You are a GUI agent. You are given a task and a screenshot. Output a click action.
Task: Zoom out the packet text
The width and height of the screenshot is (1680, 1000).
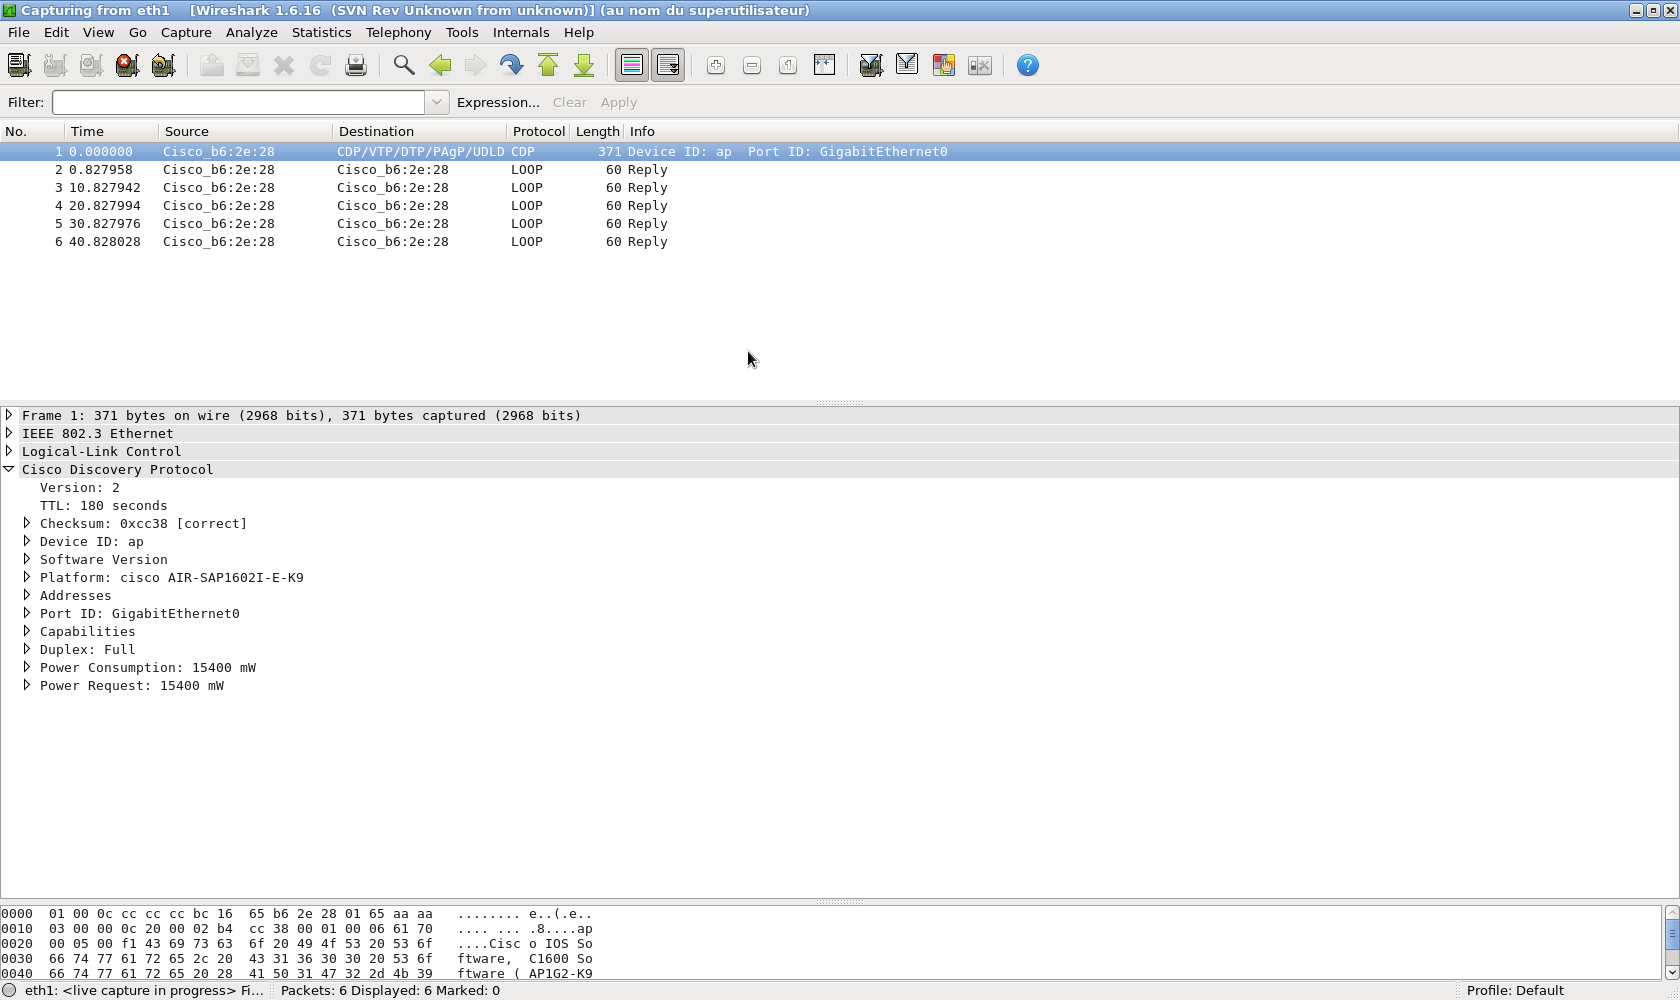click(x=752, y=65)
